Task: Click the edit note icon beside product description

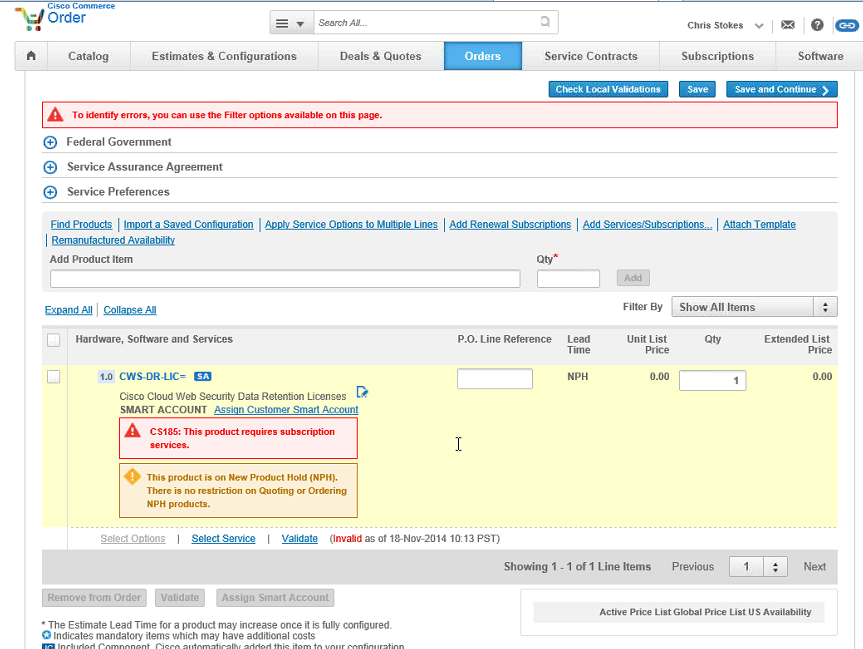Action: click(x=362, y=392)
